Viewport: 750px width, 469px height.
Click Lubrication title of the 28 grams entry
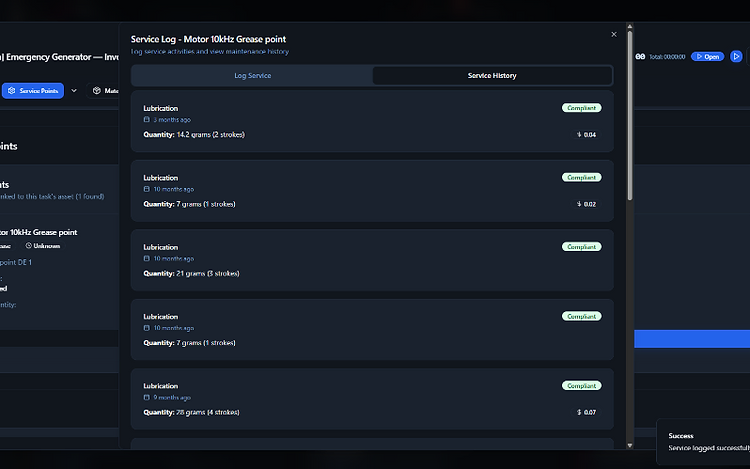(161, 386)
